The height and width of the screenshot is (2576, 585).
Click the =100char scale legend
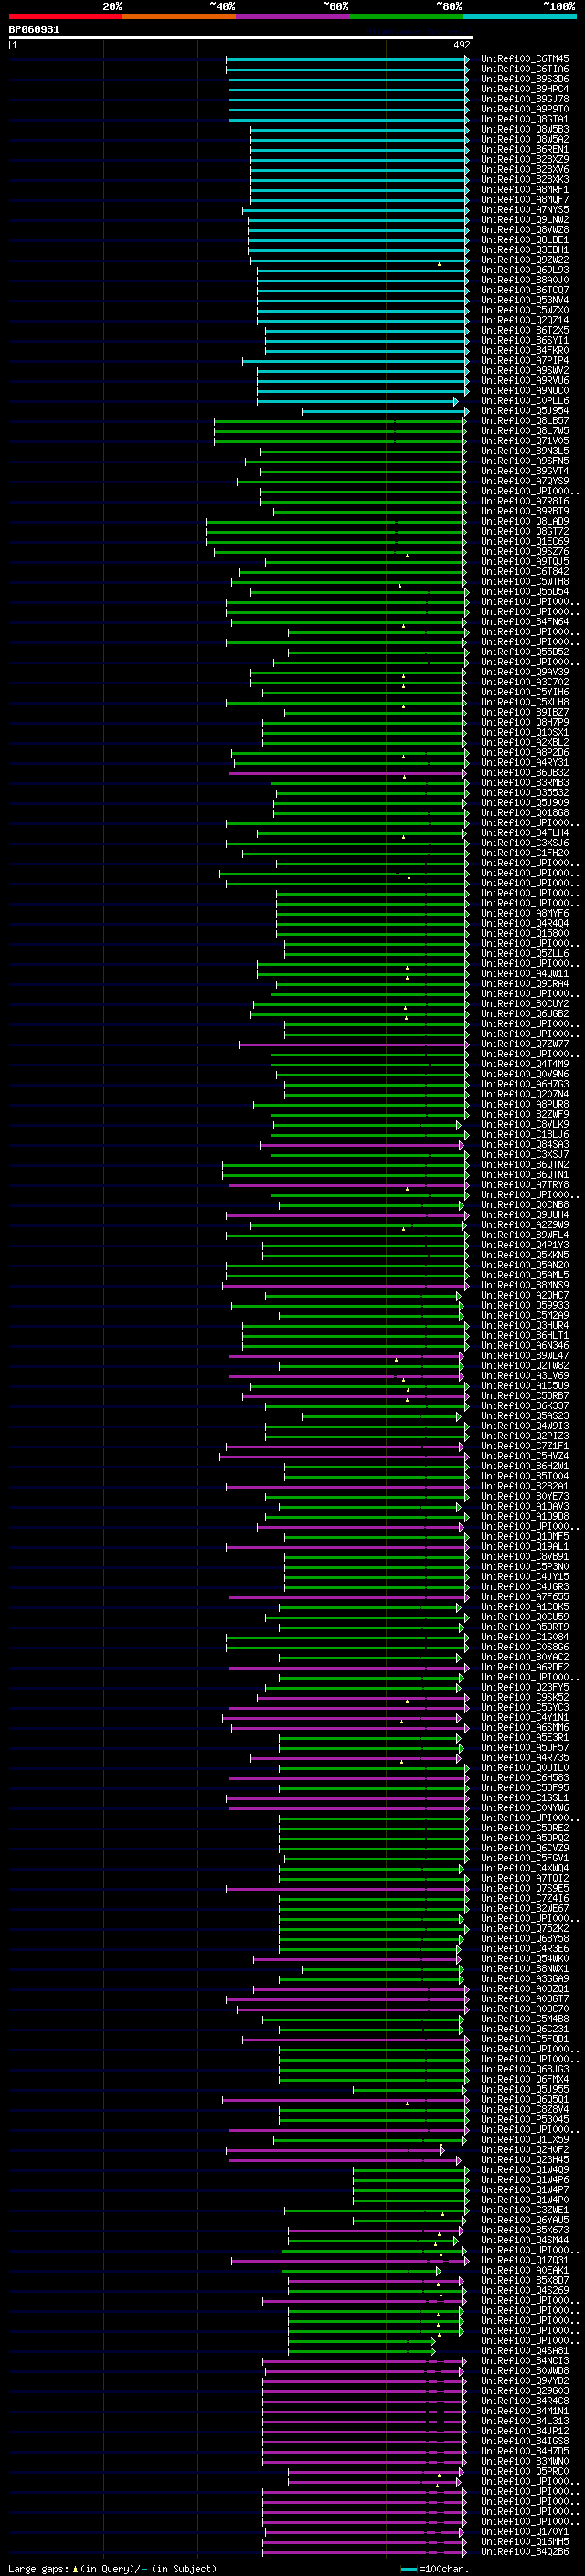(x=435, y=2569)
